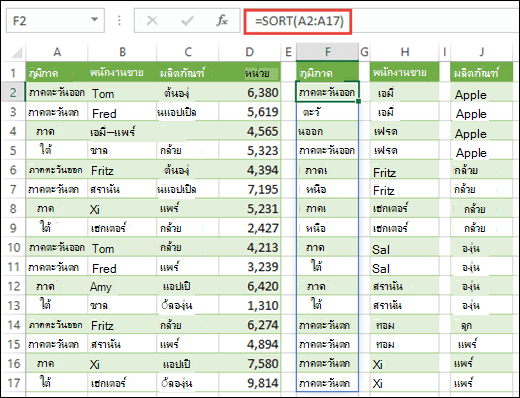Image resolution: width=520 pixels, height=398 pixels.
Task: Select row 13 header
Action: point(13,305)
